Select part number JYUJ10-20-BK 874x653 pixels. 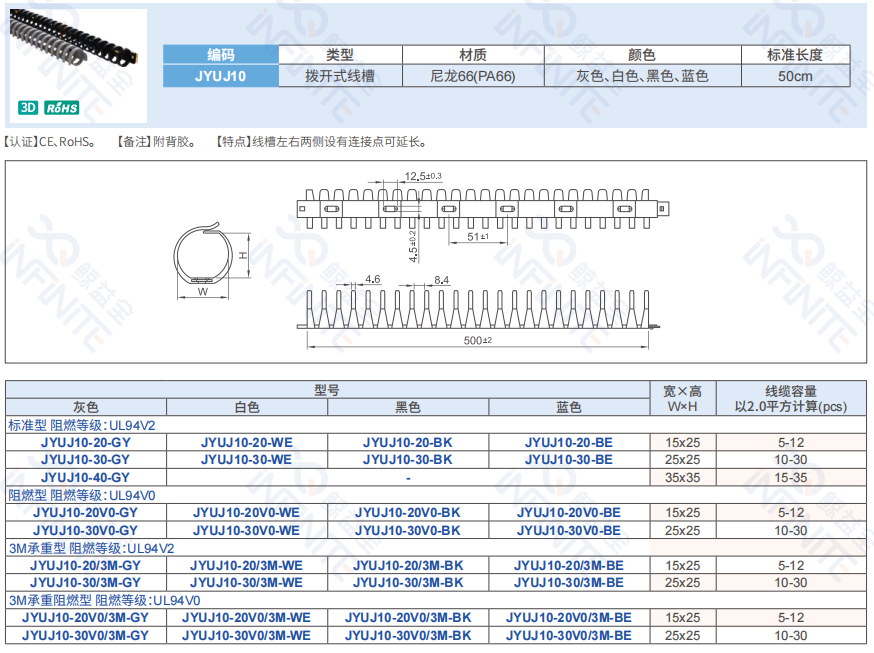tap(408, 442)
